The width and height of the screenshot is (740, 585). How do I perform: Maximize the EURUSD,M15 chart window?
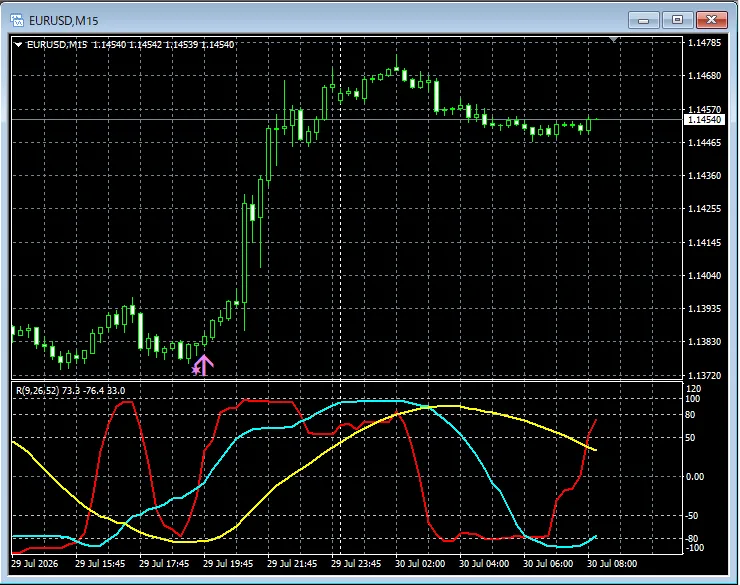point(677,20)
